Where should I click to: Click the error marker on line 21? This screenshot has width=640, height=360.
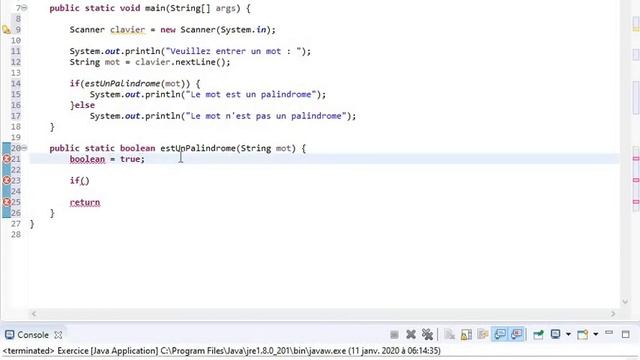point(7,159)
